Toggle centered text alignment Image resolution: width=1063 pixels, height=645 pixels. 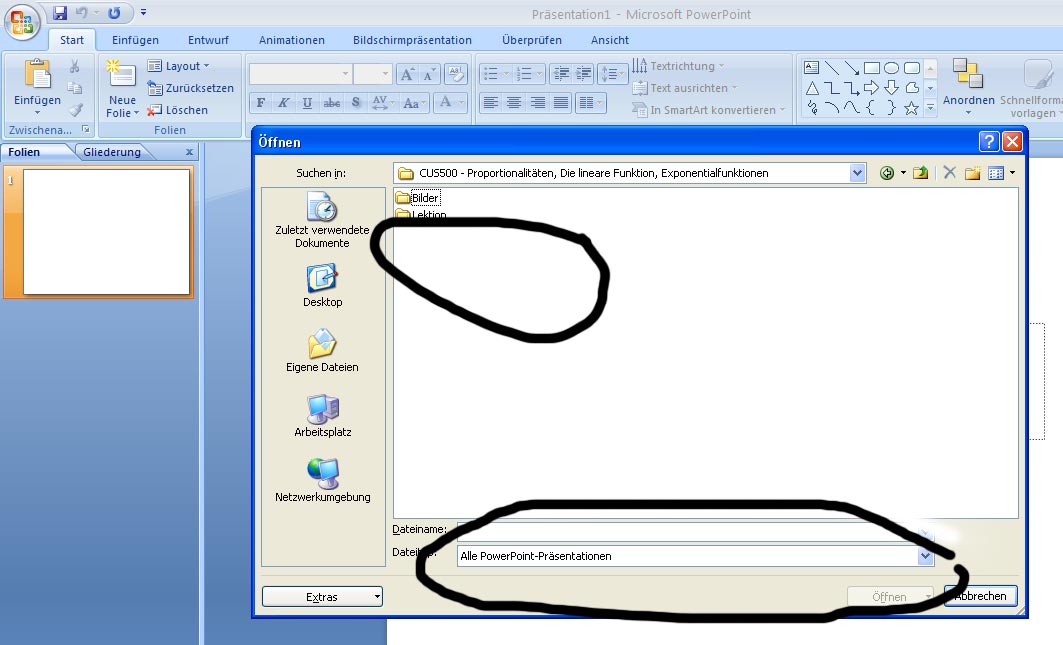(514, 102)
